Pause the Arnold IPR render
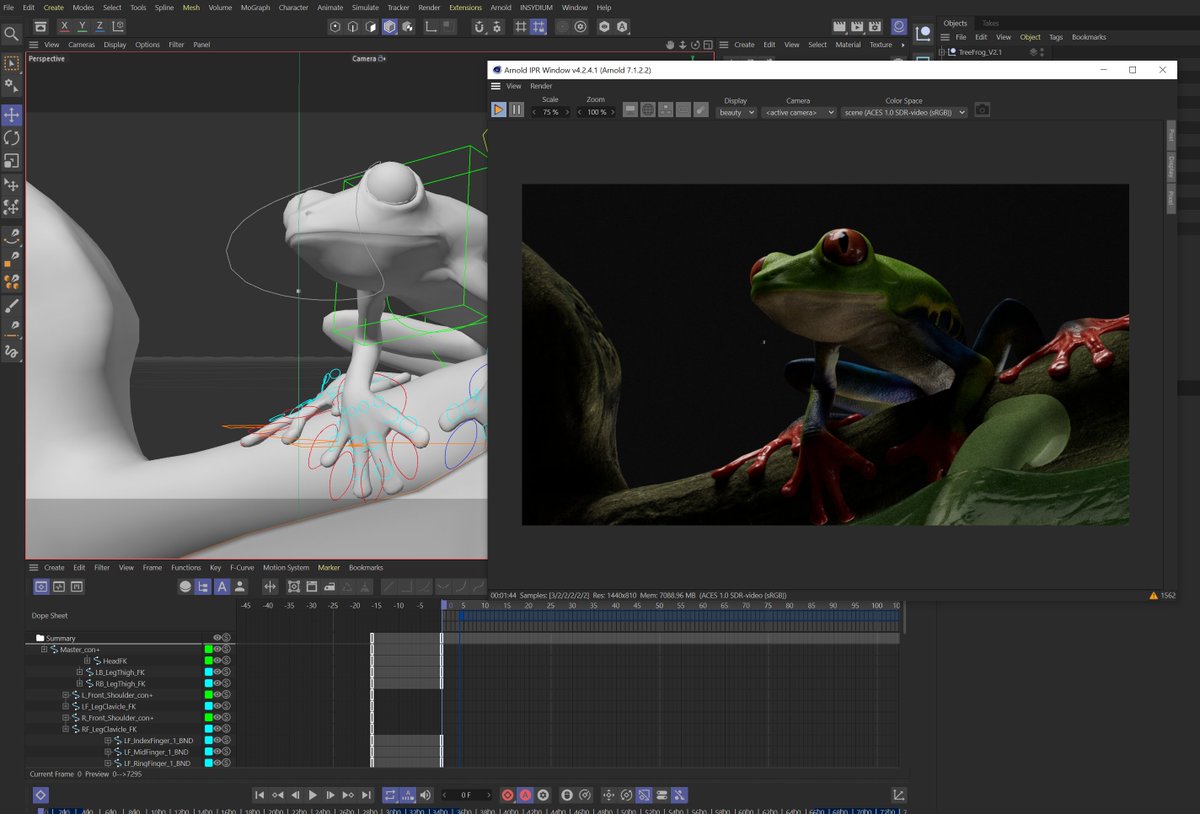This screenshot has width=1200, height=814. point(516,110)
